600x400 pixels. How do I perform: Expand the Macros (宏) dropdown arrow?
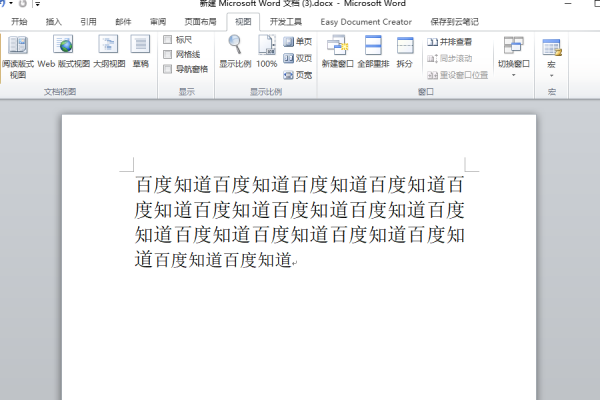point(551,75)
